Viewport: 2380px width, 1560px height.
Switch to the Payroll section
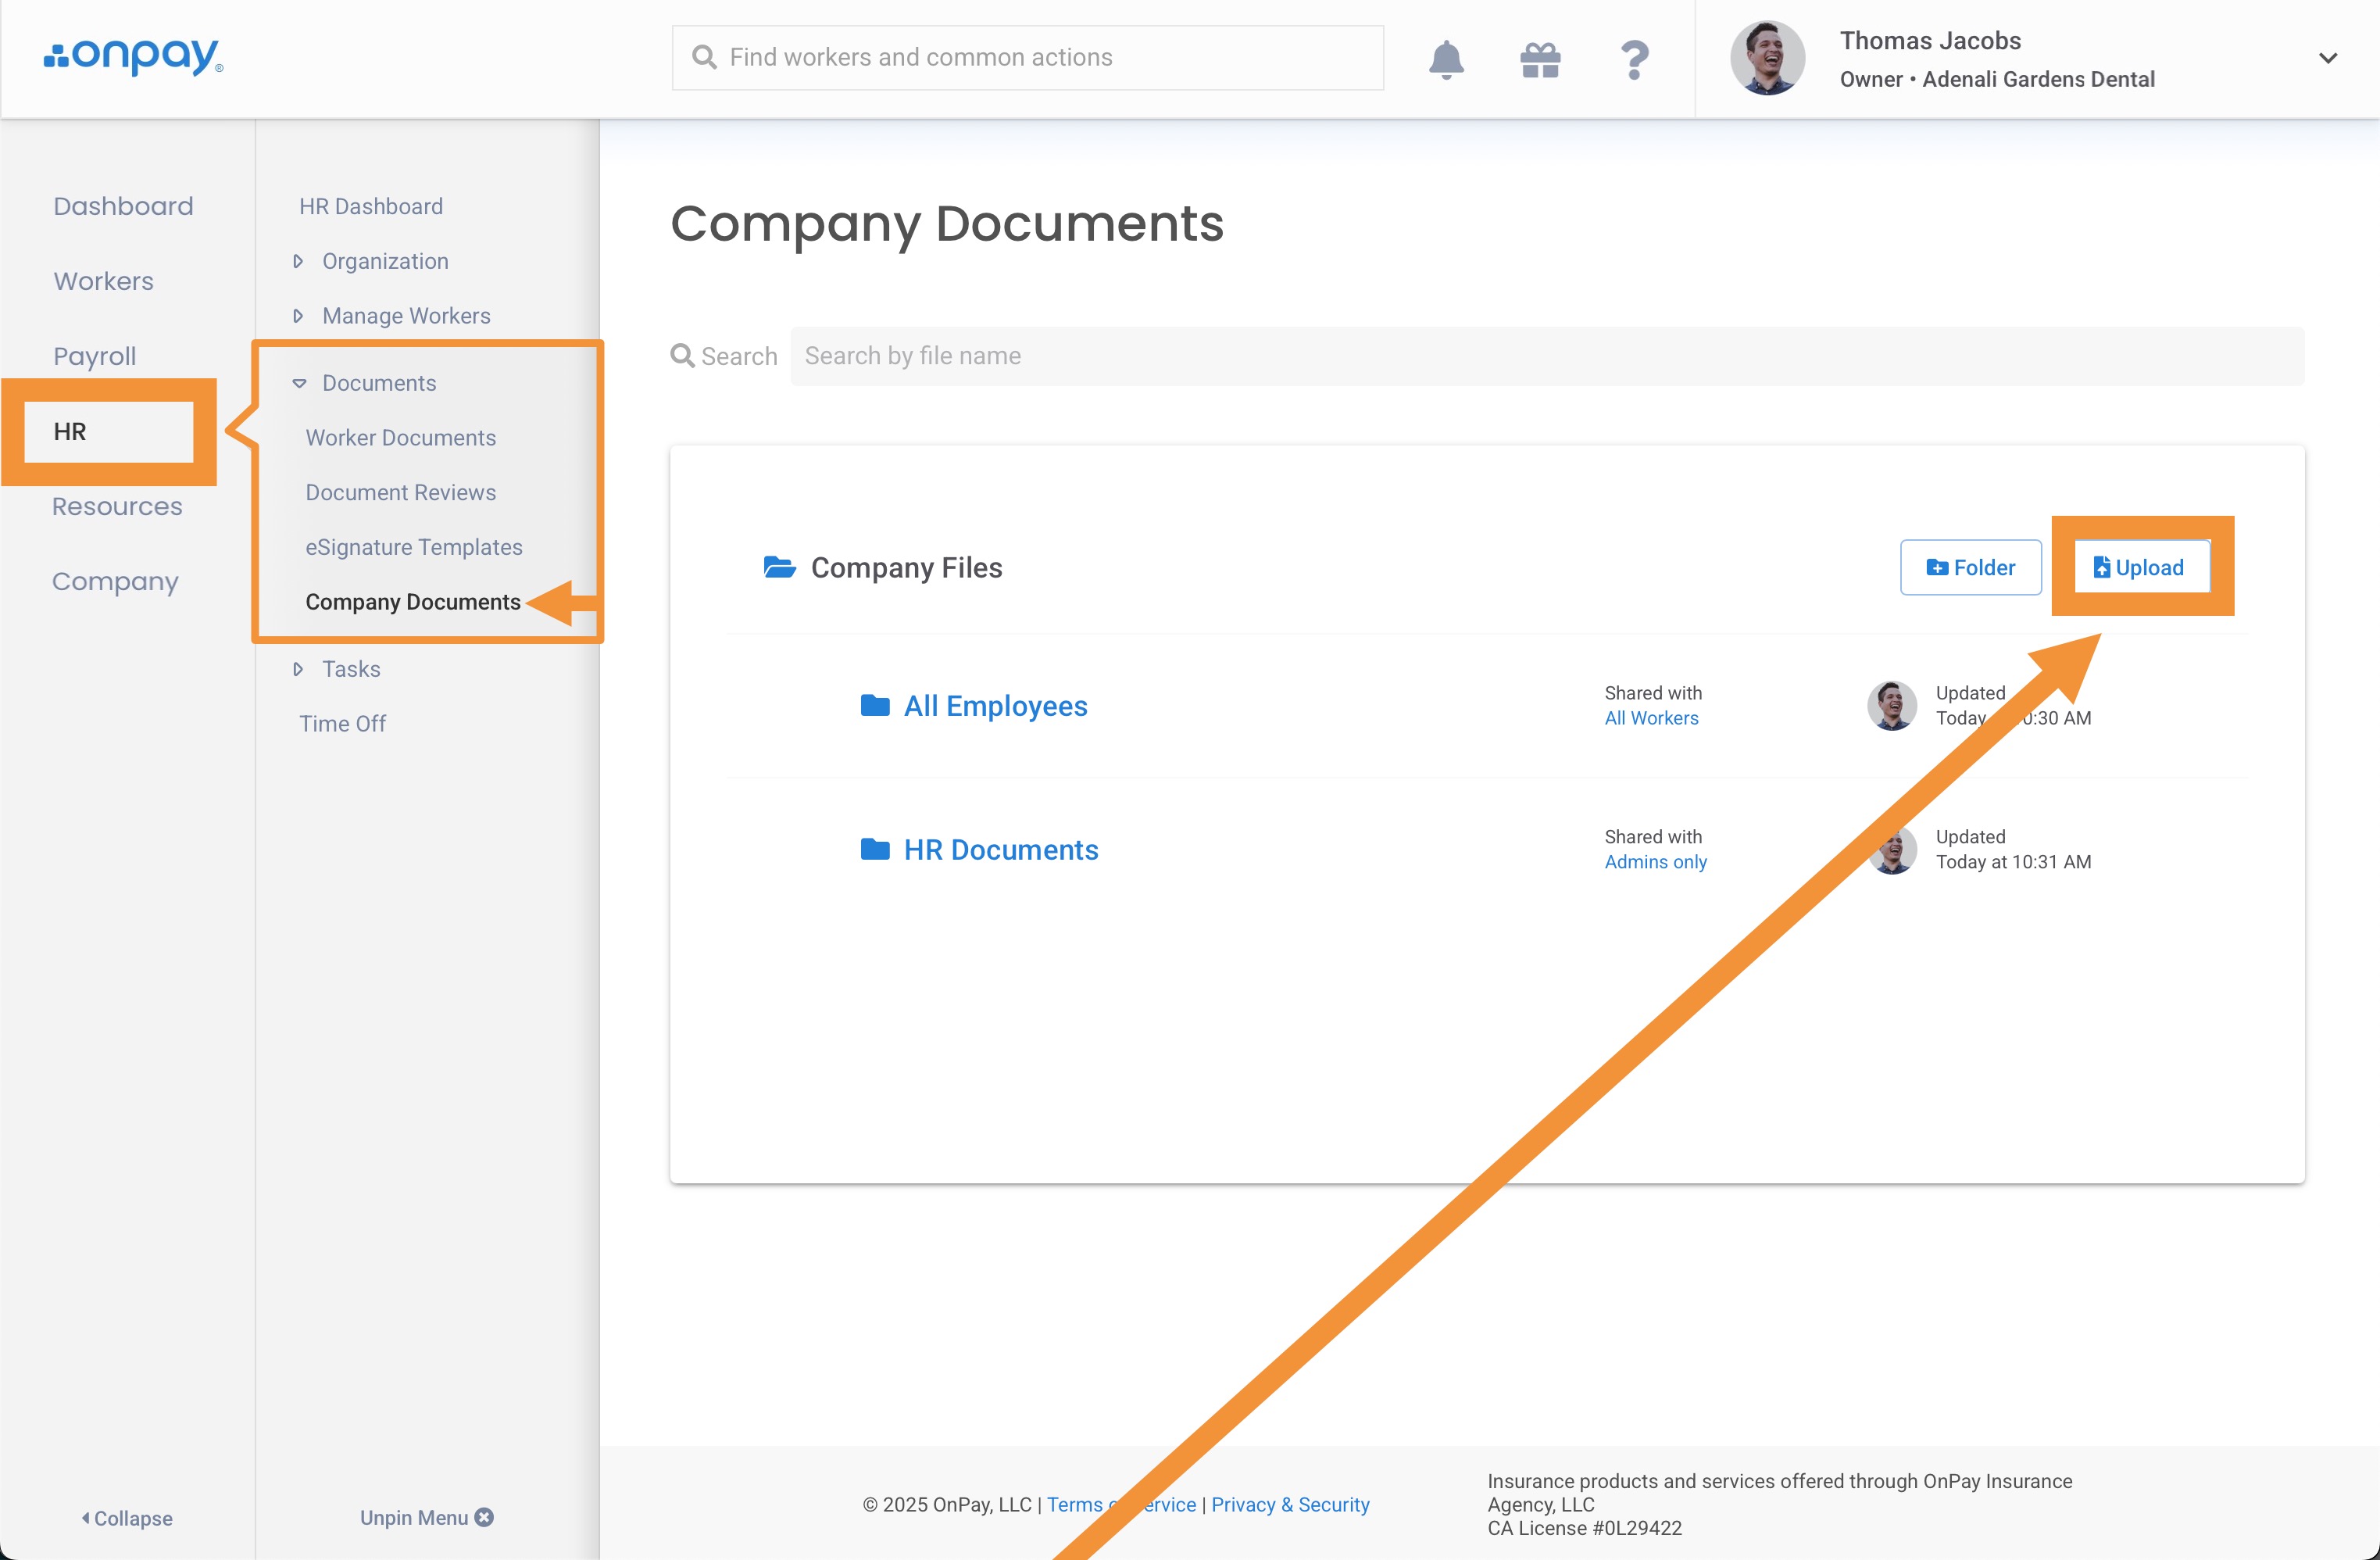pyautogui.click(x=94, y=356)
